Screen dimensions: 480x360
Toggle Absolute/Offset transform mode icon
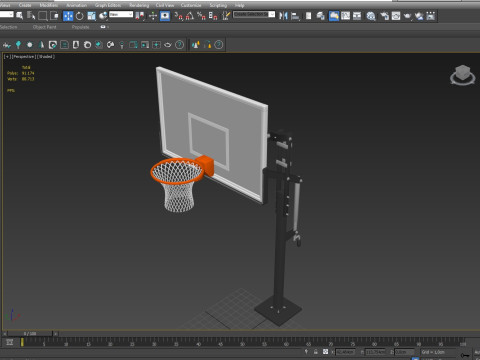tap(326, 352)
